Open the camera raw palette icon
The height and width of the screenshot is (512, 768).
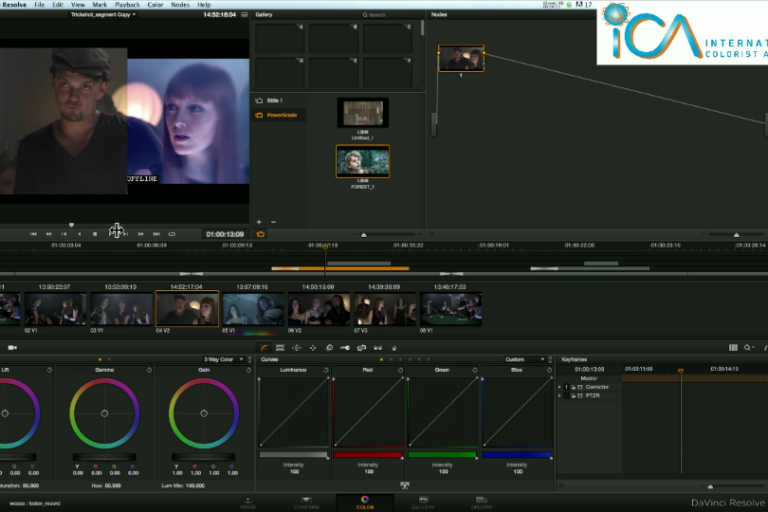[12, 347]
